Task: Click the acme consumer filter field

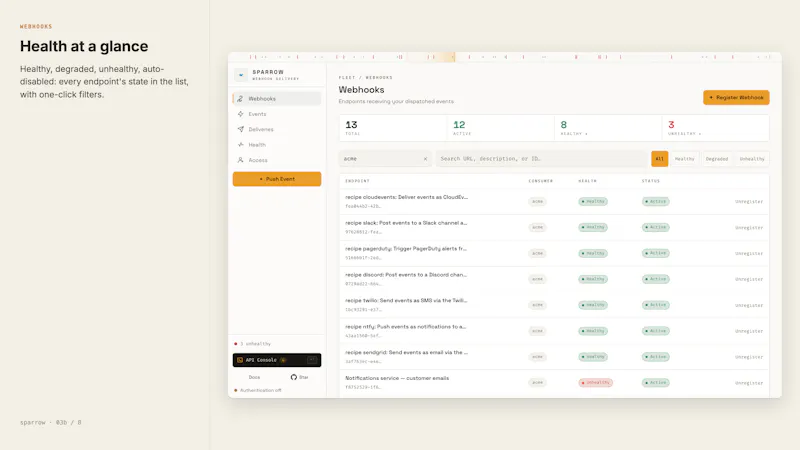Action: 385,159
